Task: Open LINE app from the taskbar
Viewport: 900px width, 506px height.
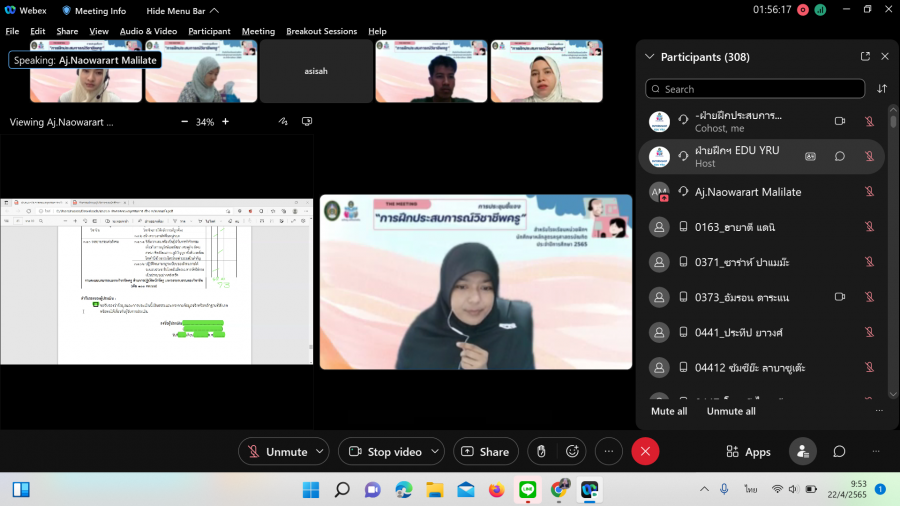Action: pos(527,490)
